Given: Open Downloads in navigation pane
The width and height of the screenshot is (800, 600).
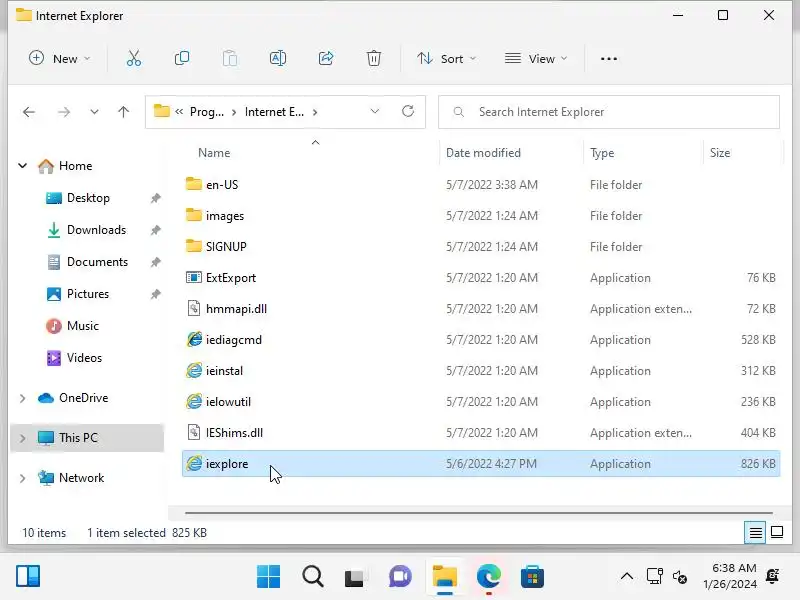Looking at the screenshot, I should tap(96, 230).
